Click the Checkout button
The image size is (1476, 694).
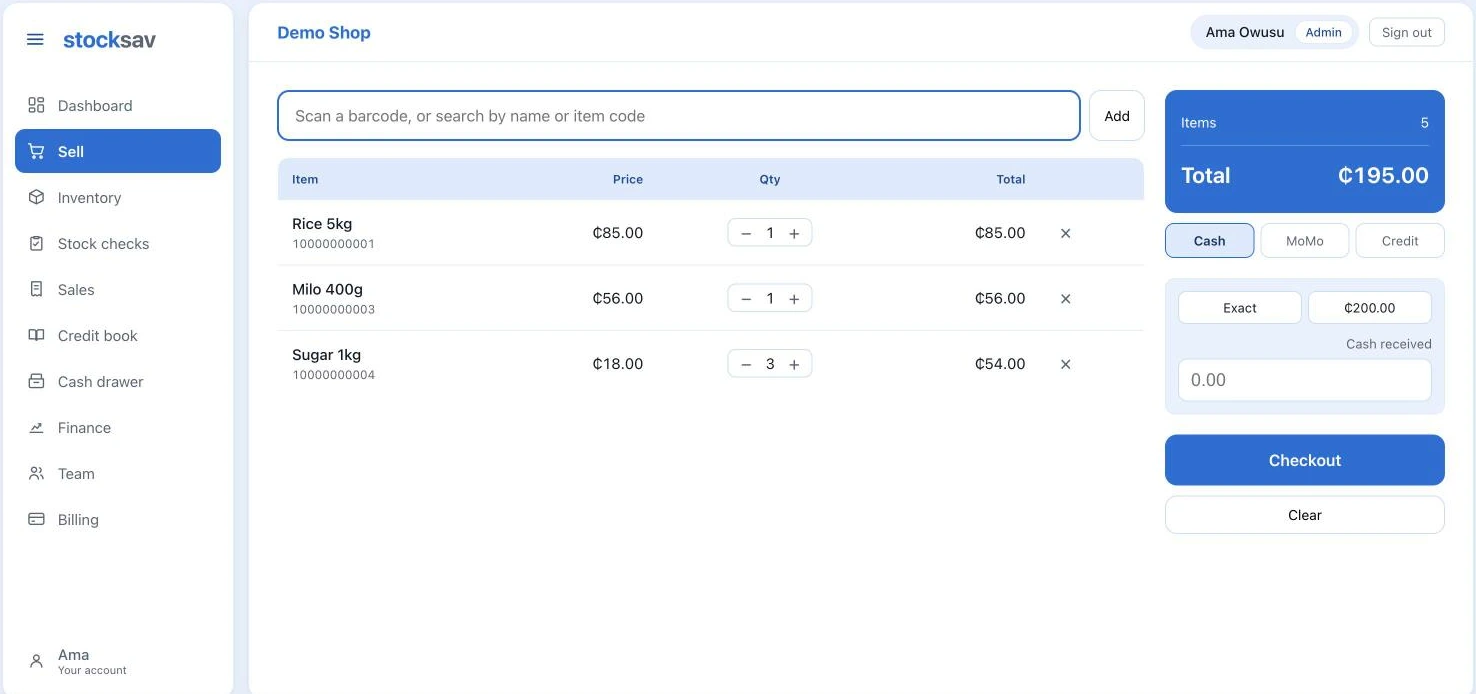(x=1305, y=460)
